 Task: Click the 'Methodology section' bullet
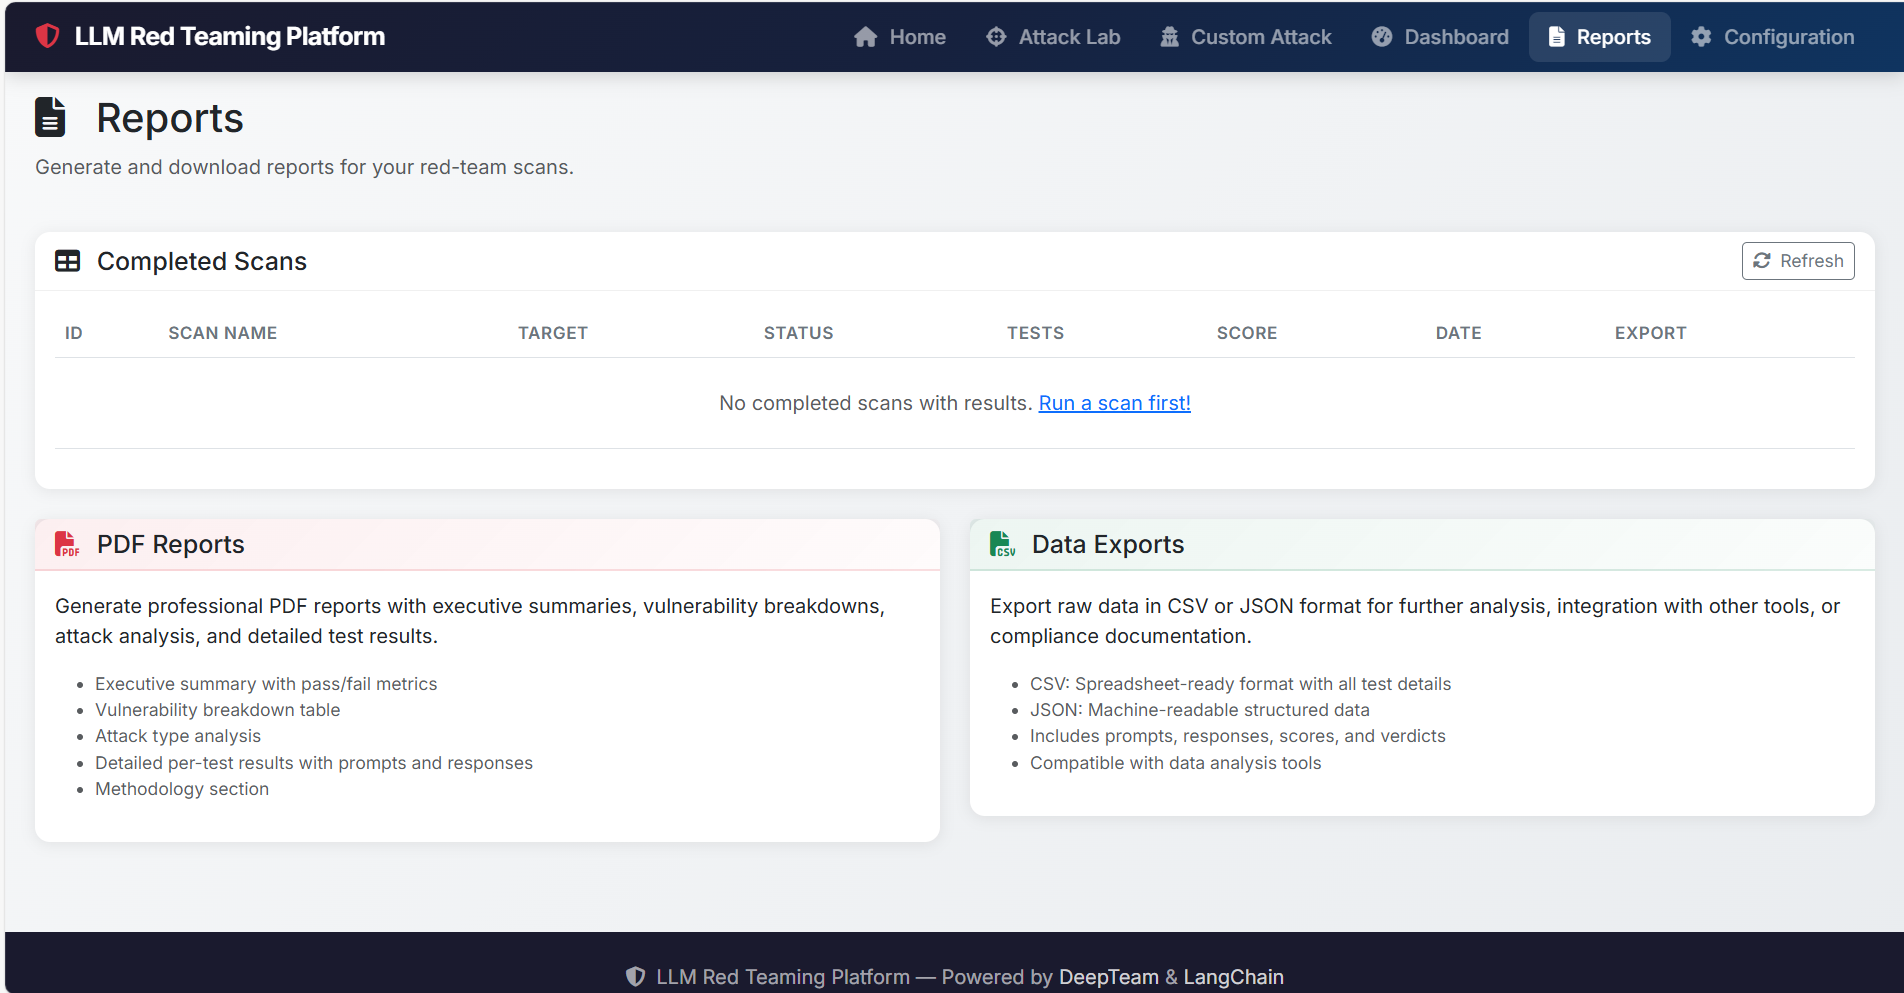(182, 789)
